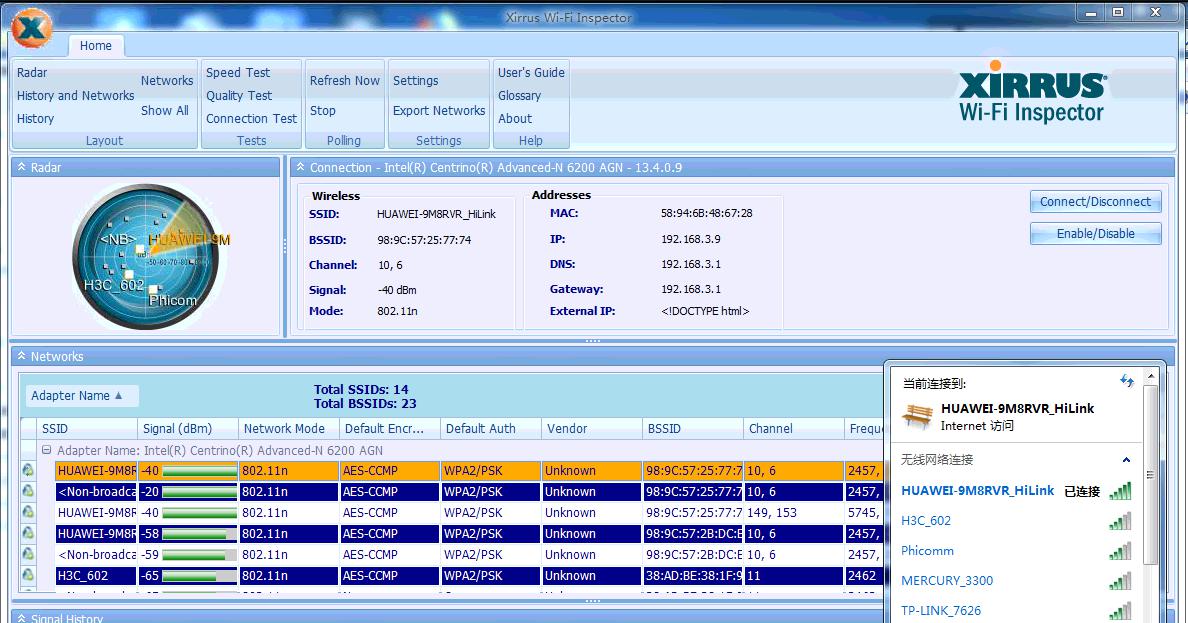Collapse the Adapter Name group in the networks table

pyautogui.click(x=46, y=449)
